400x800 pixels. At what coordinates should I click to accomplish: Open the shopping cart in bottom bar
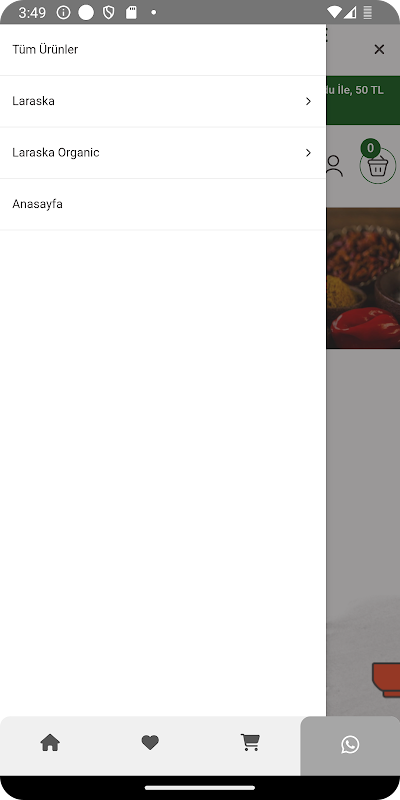pyautogui.click(x=250, y=743)
